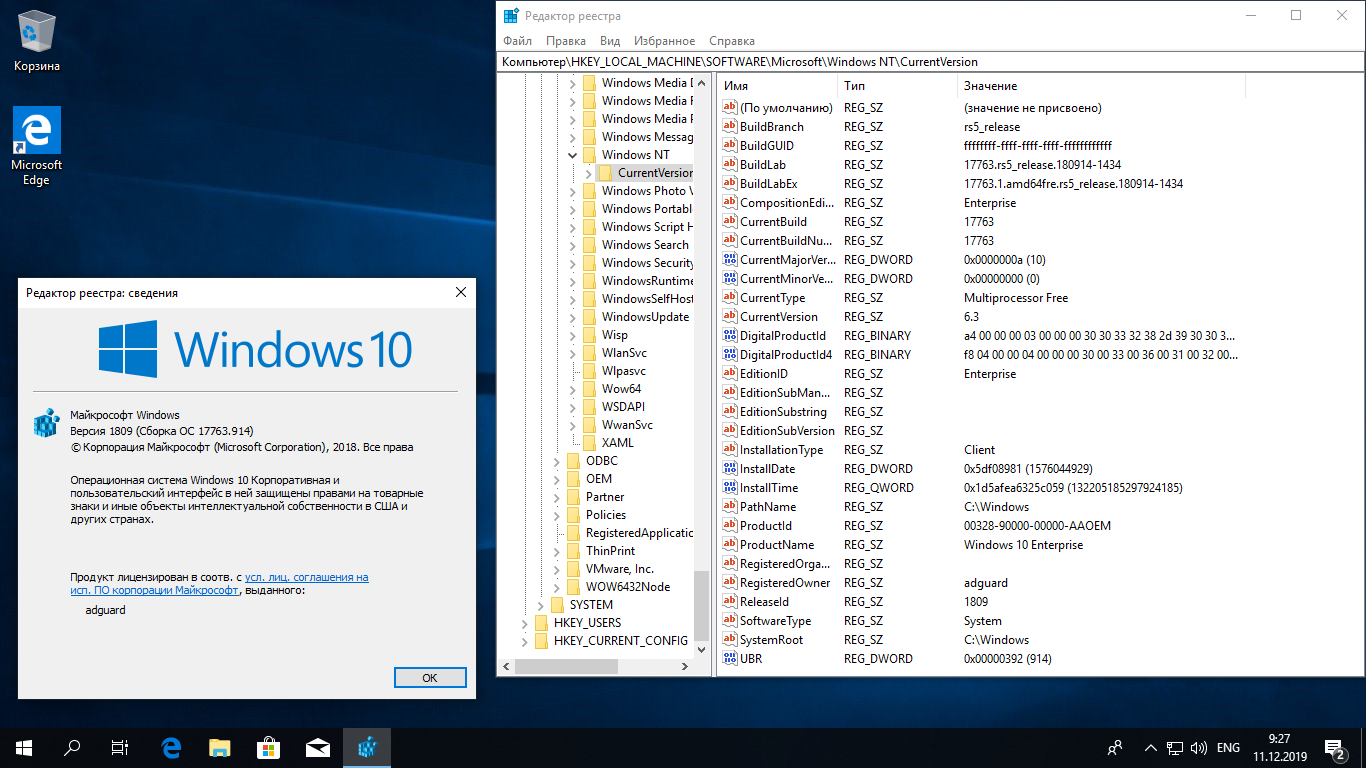Expand the VMware, Inc. key

(x=557, y=569)
